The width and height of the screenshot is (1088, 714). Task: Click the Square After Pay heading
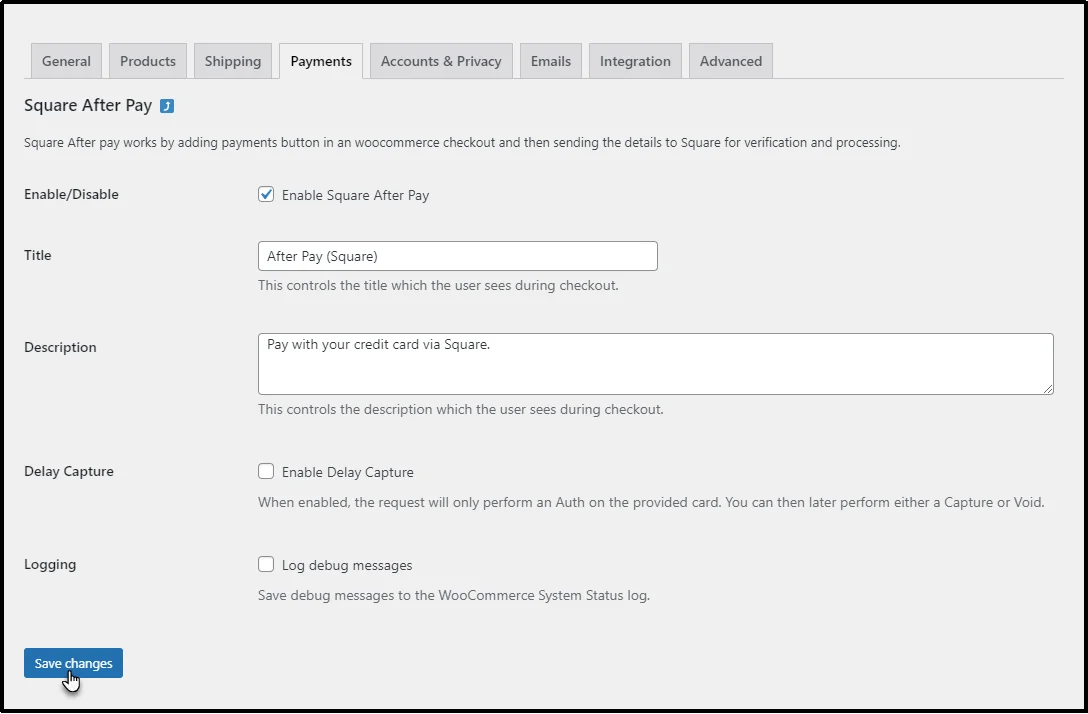coord(88,105)
